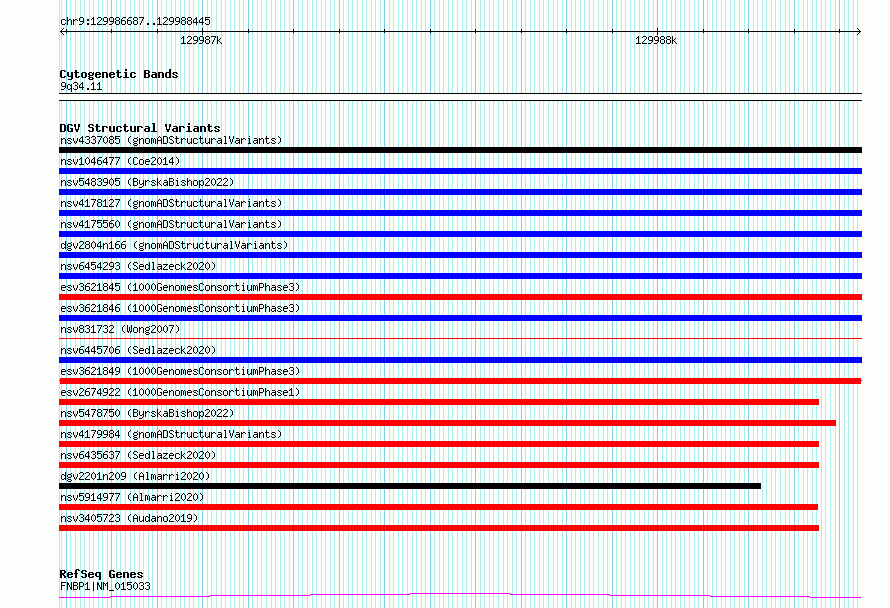
Task: Click the red bar under esv3621849
Action: click(460, 381)
